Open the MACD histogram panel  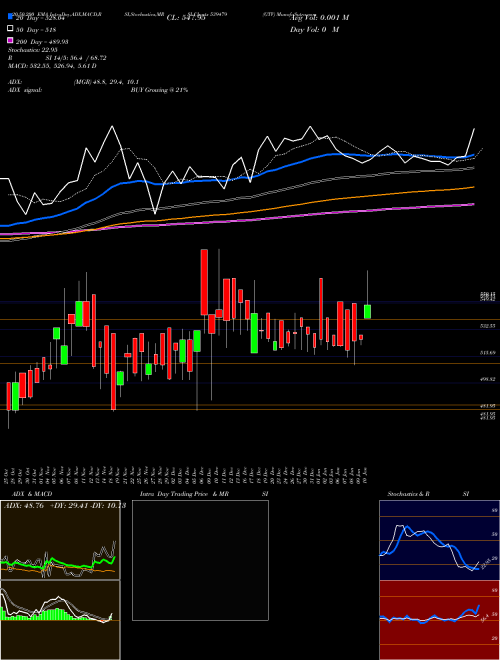[60, 620]
